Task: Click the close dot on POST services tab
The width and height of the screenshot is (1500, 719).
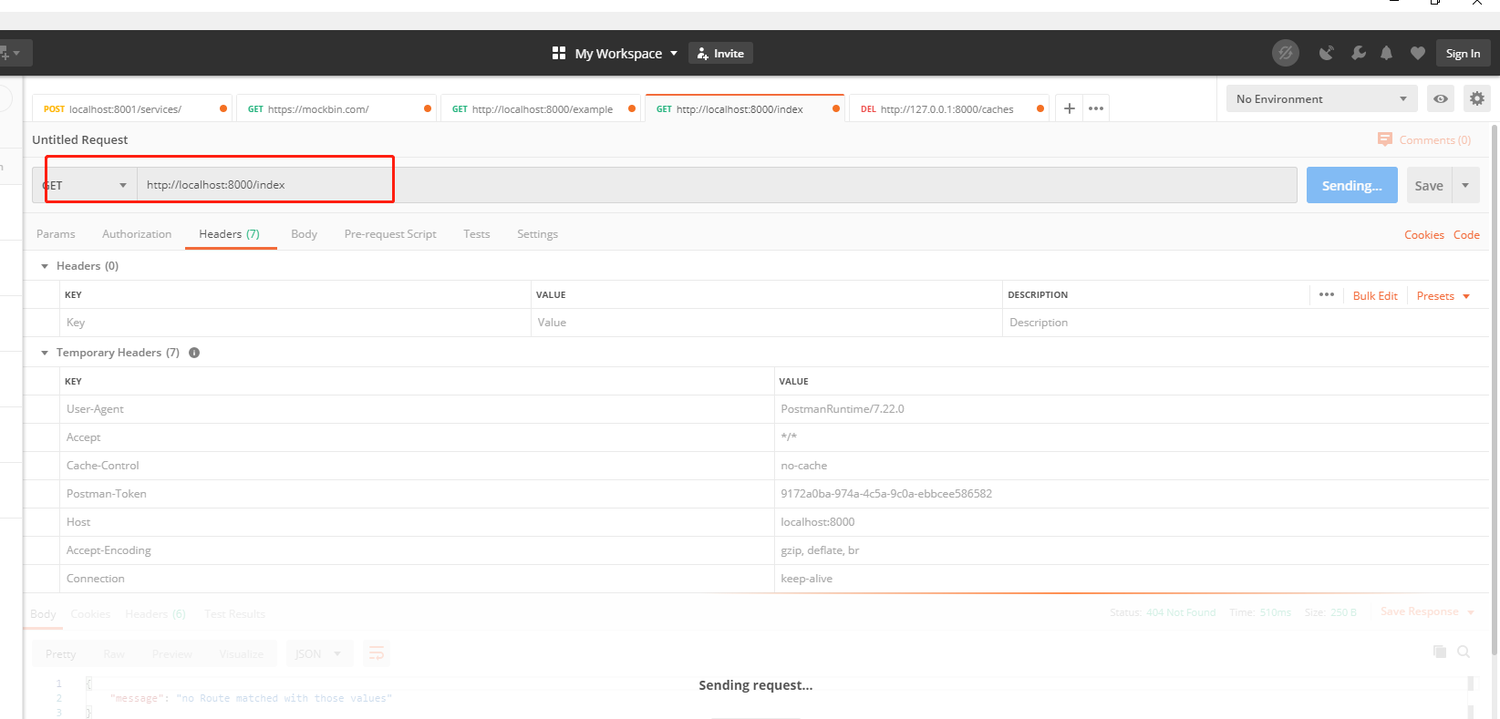Action: [223, 109]
